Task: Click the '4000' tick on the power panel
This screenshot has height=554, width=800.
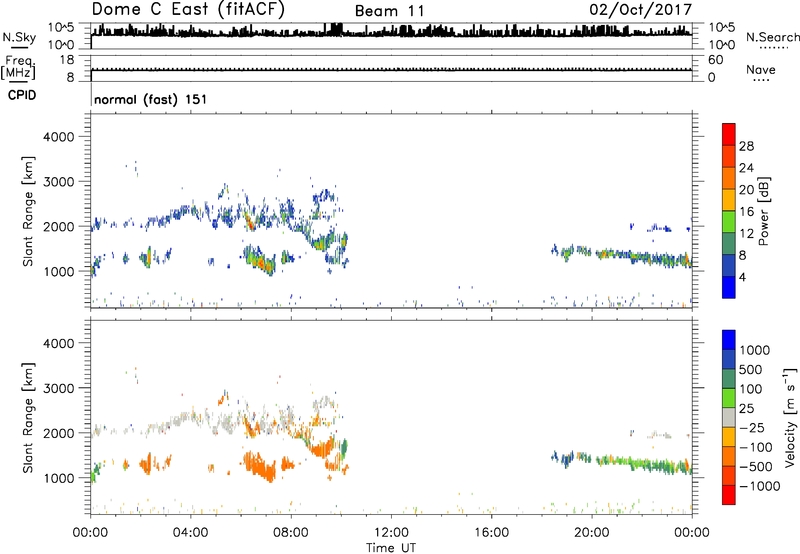Action: (x=58, y=137)
